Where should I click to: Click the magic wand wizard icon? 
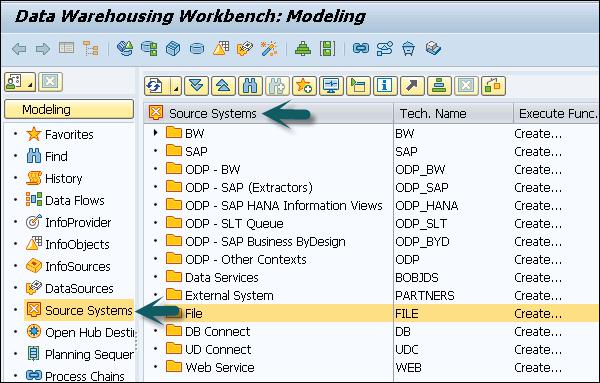point(269,49)
